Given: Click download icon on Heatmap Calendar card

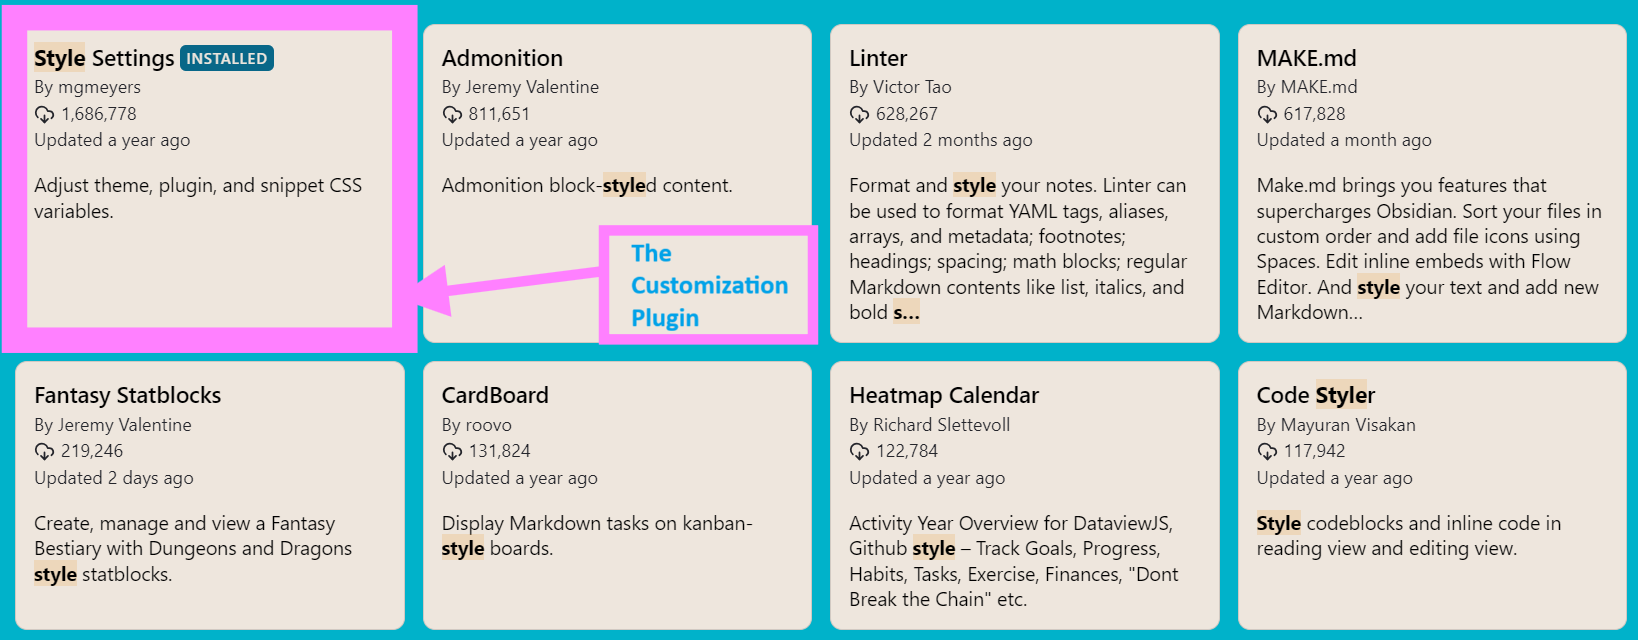Looking at the screenshot, I should click(859, 452).
